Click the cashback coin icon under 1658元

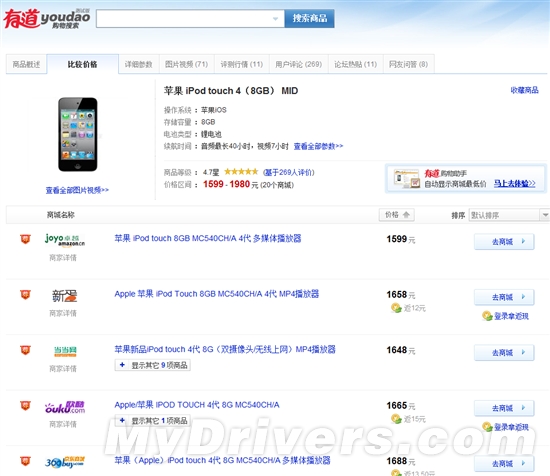pyautogui.click(x=396, y=308)
